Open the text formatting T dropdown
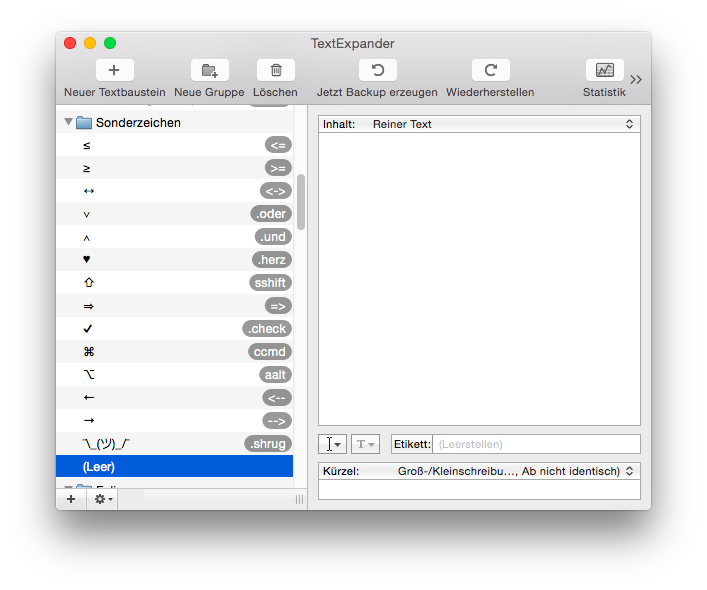 365,444
